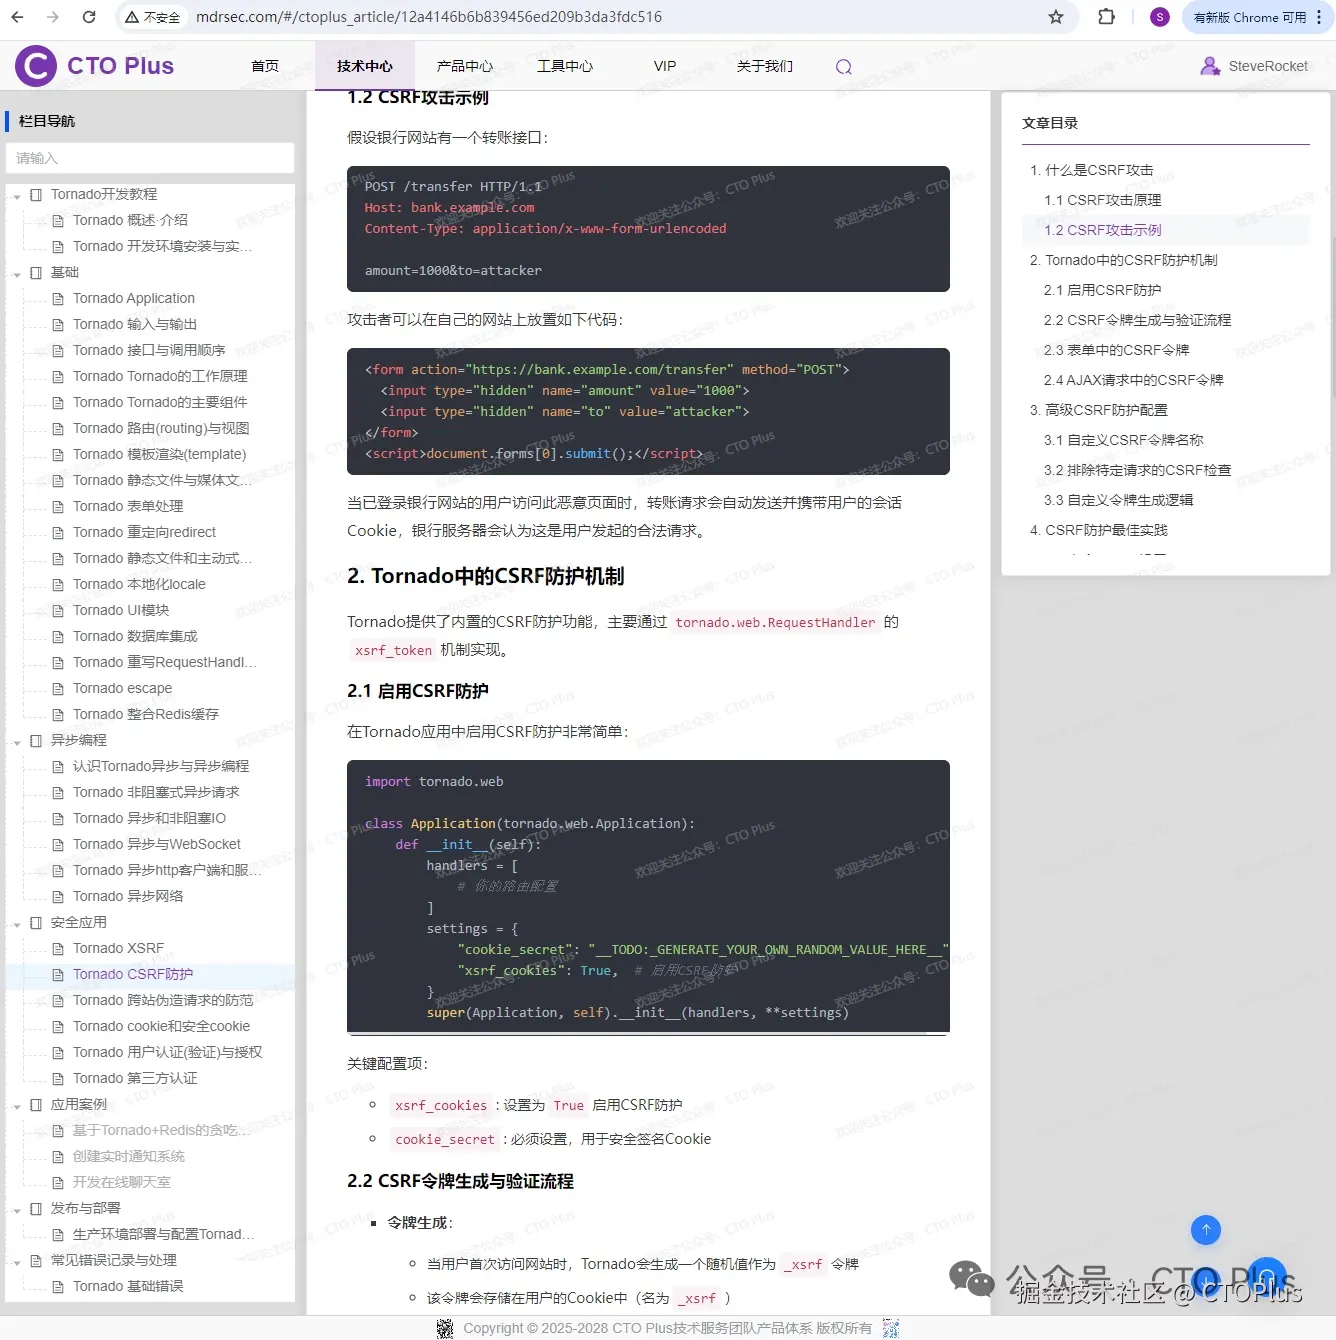Switch to the 产品中心 nav tab
This screenshot has width=1336, height=1340.
point(464,66)
